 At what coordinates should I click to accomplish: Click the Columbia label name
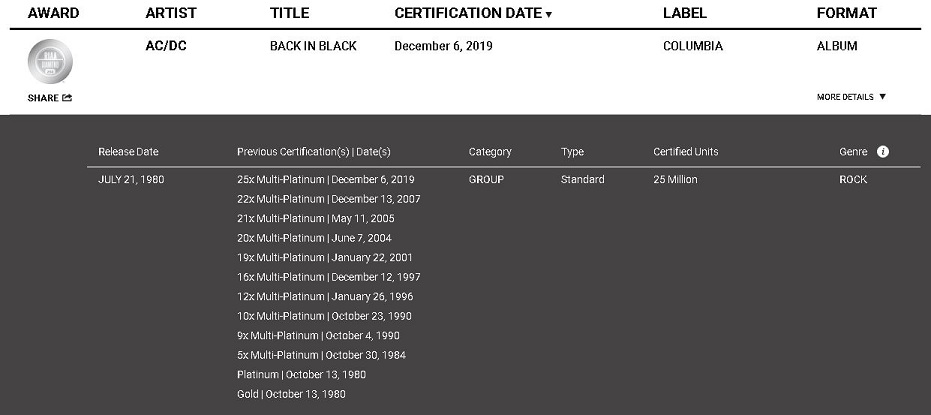[x=693, y=46]
